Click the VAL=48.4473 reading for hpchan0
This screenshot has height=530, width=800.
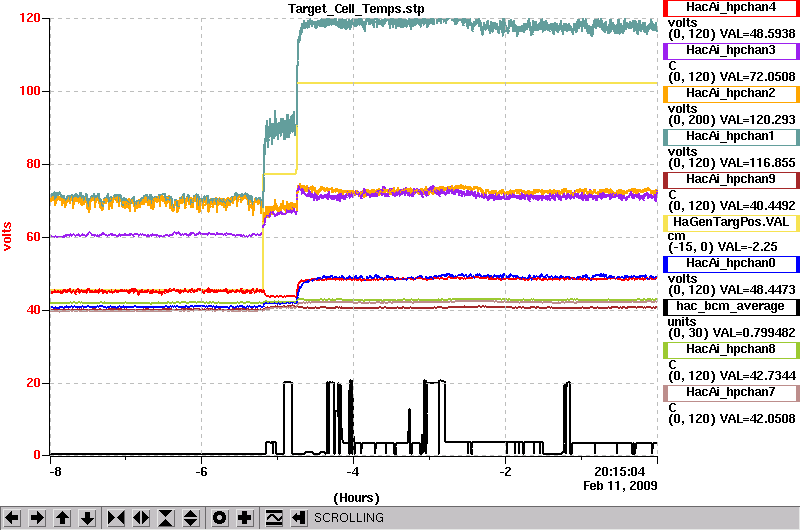757,290
